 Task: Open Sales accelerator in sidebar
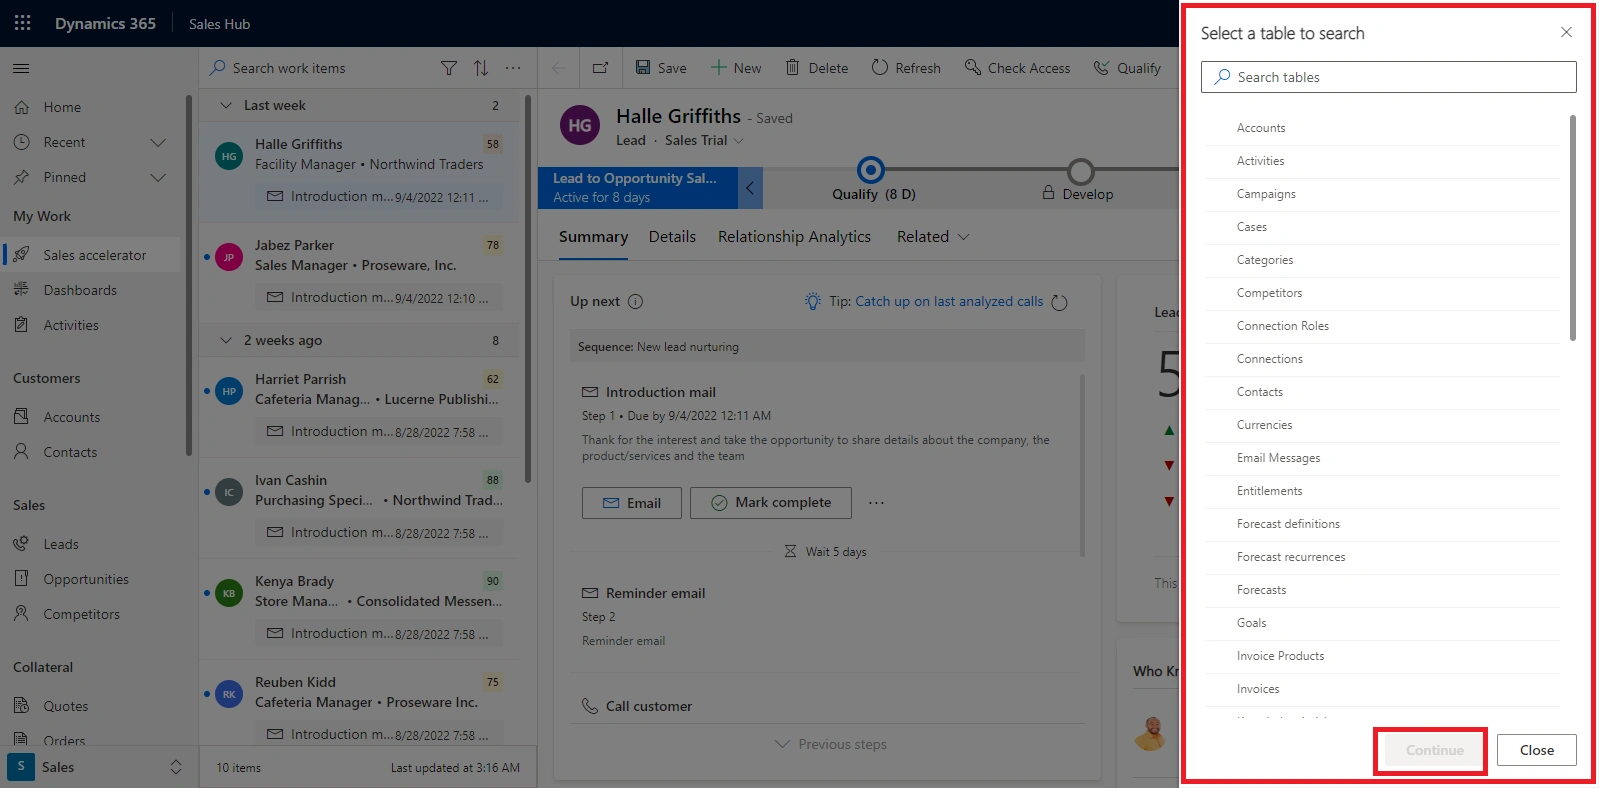[94, 255]
